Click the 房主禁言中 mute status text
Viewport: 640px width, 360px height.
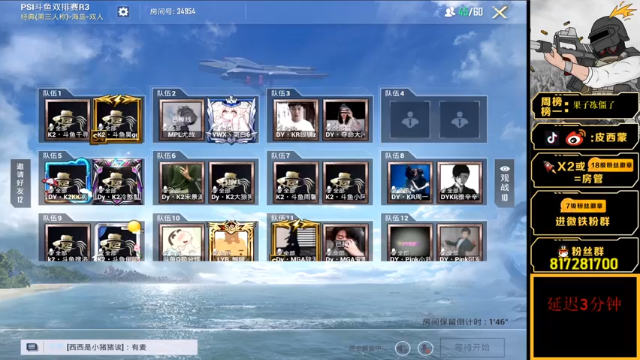368,348
